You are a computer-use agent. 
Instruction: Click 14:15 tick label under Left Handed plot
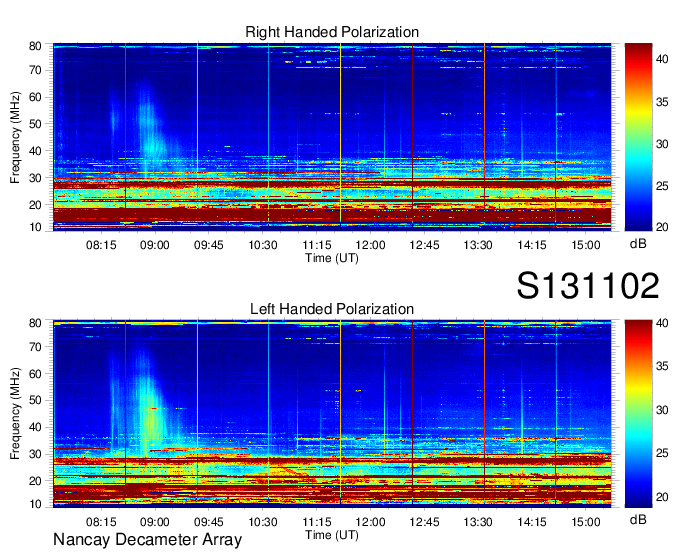pyautogui.click(x=532, y=522)
